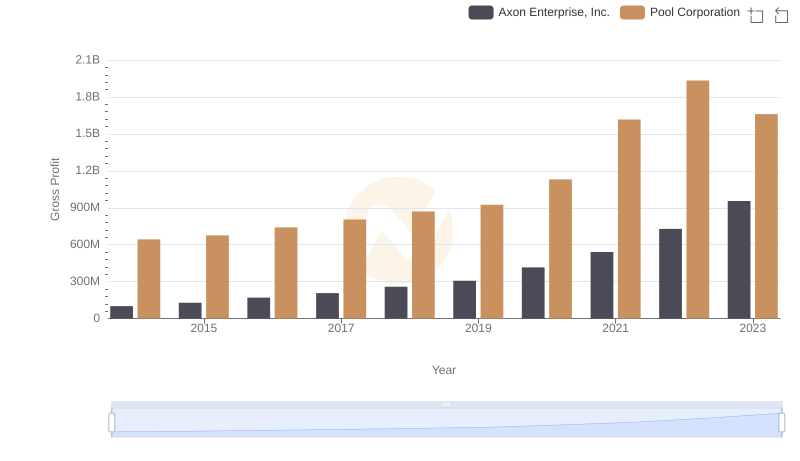This screenshot has height=461, width=800.
Task: Click the 300M y-axis label
Action: click(85, 281)
